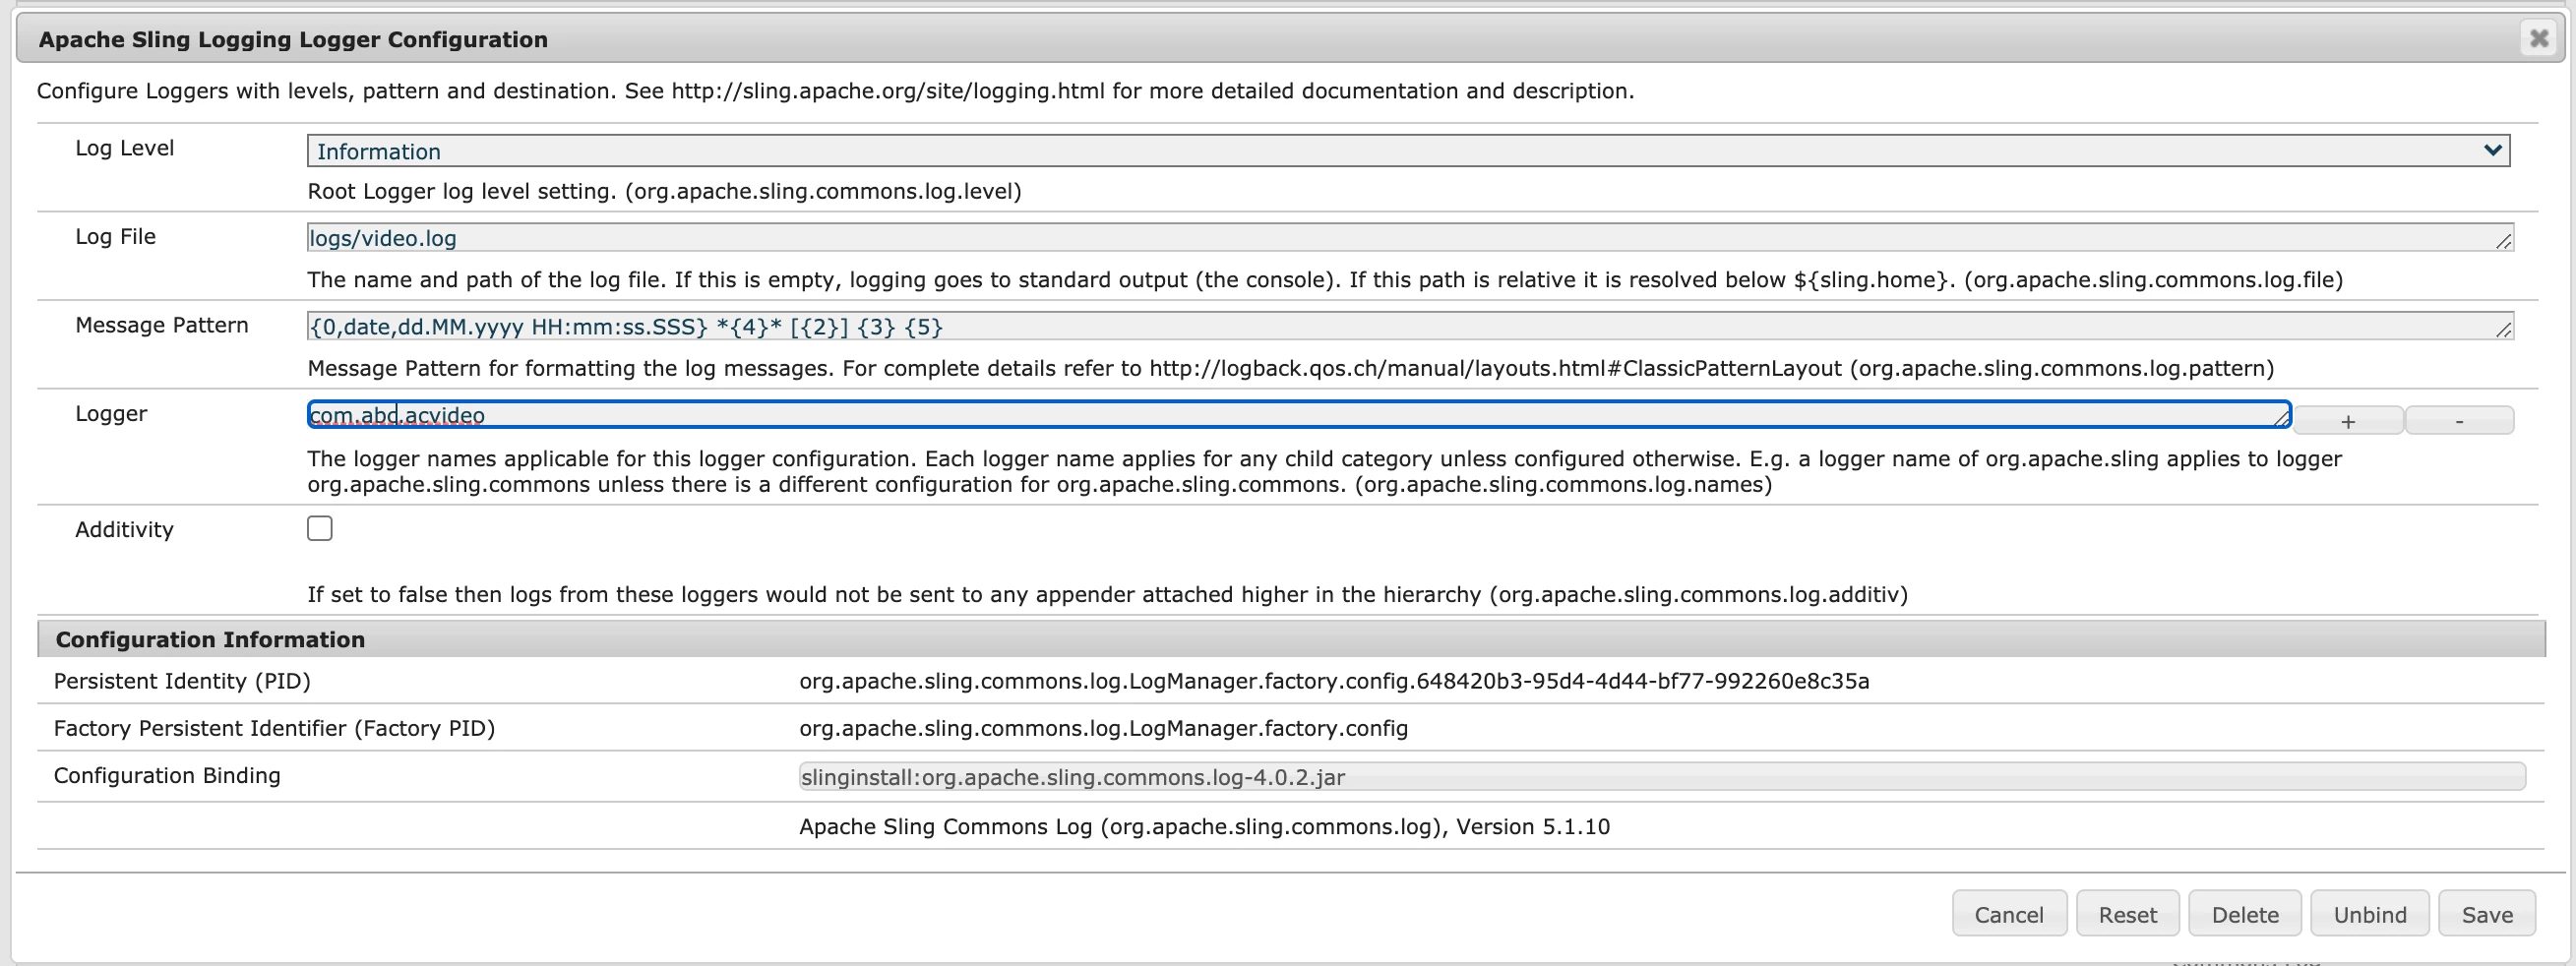Cancel the configuration changes

[x=2009, y=914]
